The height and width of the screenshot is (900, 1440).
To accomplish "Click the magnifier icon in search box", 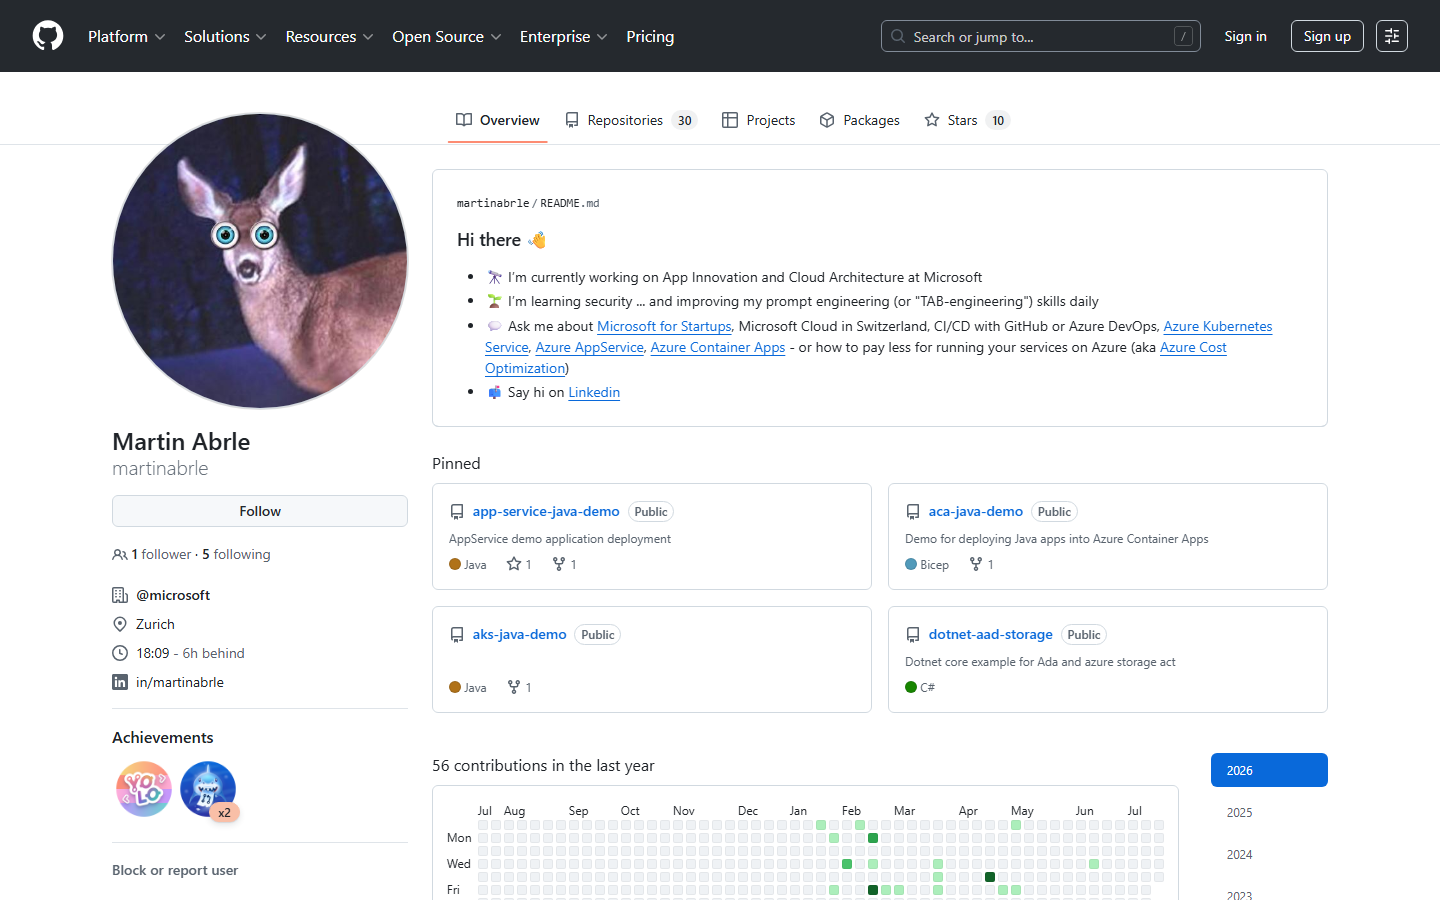I will [898, 36].
